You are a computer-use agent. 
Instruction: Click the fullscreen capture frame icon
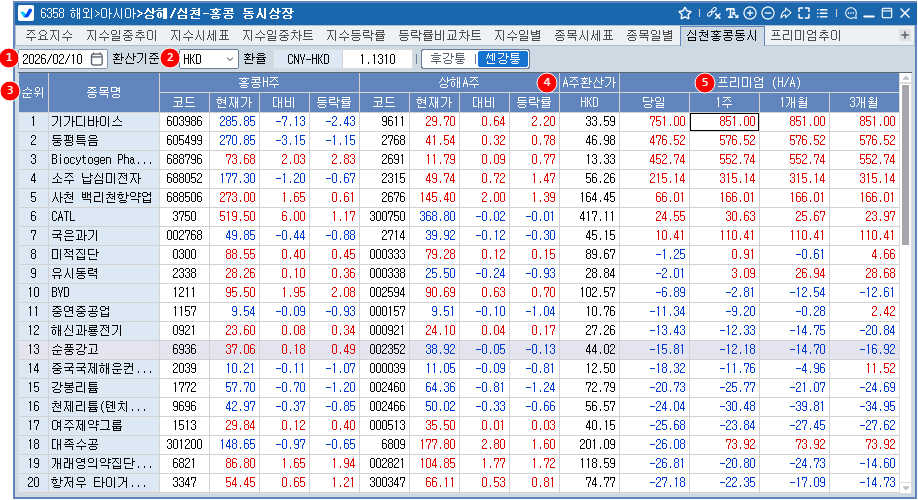pyautogui.click(x=803, y=13)
